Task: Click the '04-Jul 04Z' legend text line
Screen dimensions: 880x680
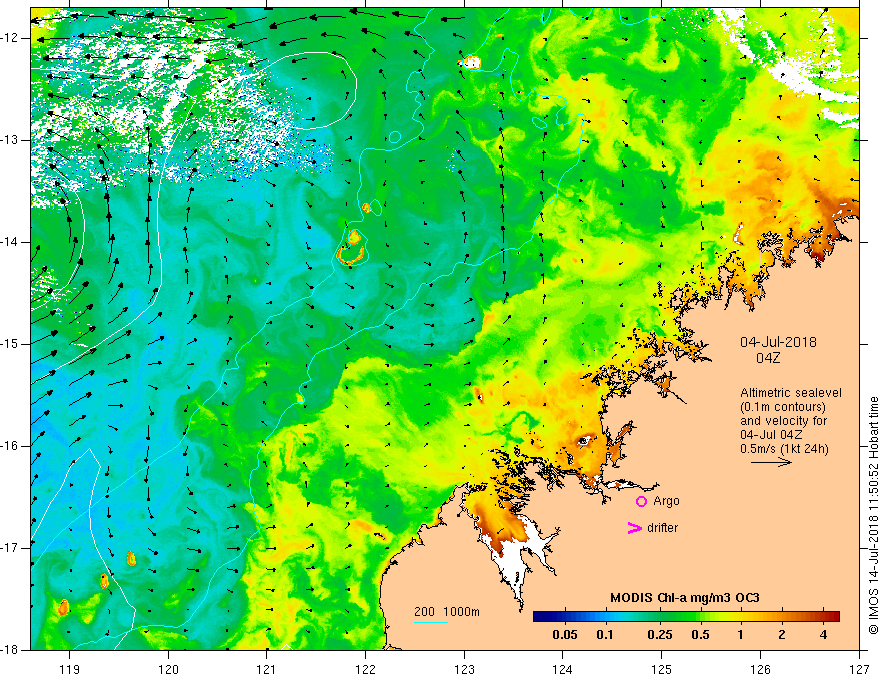Action: pos(771,434)
